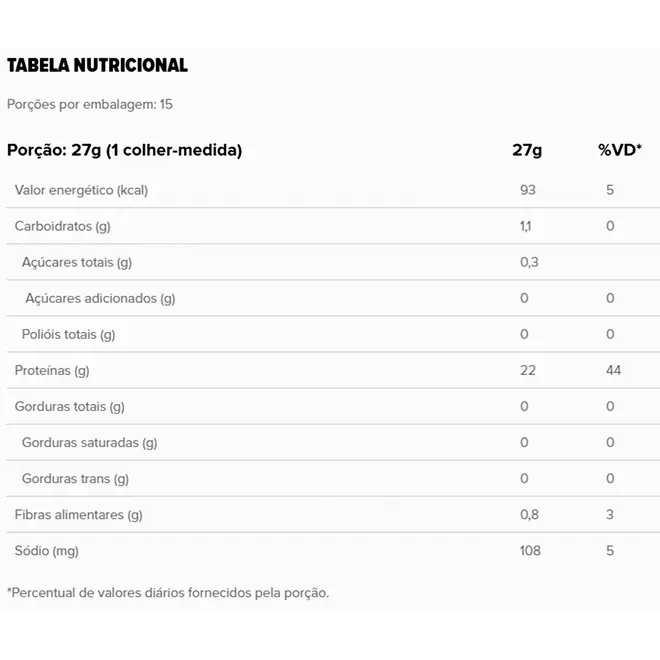Click the Porção: 27g (1 colher-medida) header

tap(125, 150)
